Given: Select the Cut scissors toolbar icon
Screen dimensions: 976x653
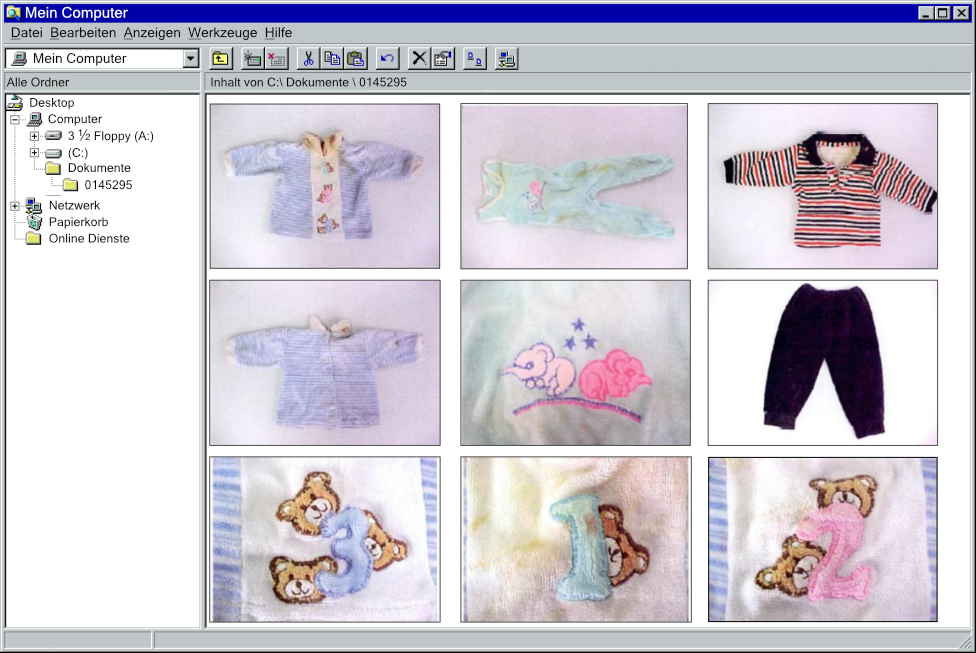Looking at the screenshot, I should [x=310, y=58].
